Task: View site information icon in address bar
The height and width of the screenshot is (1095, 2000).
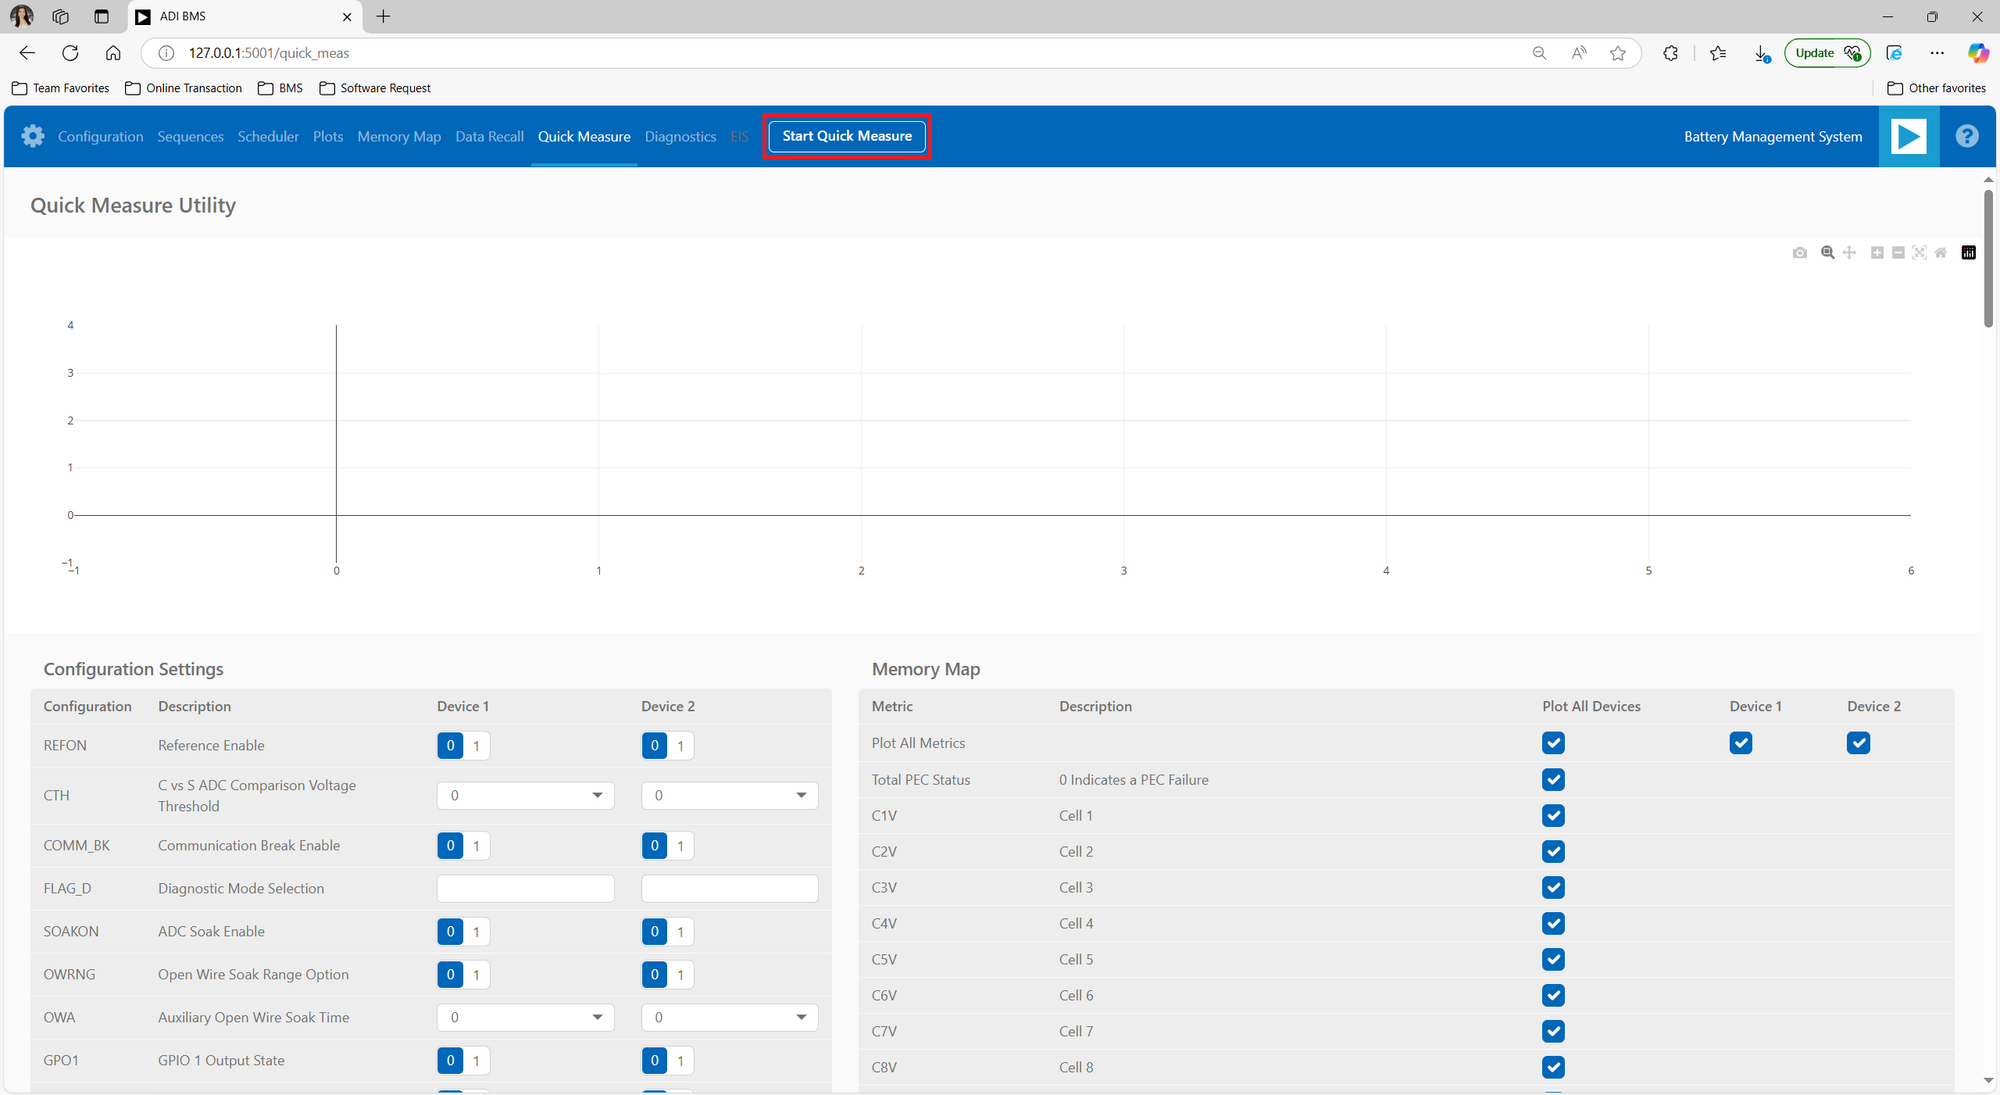Action: pos(167,53)
